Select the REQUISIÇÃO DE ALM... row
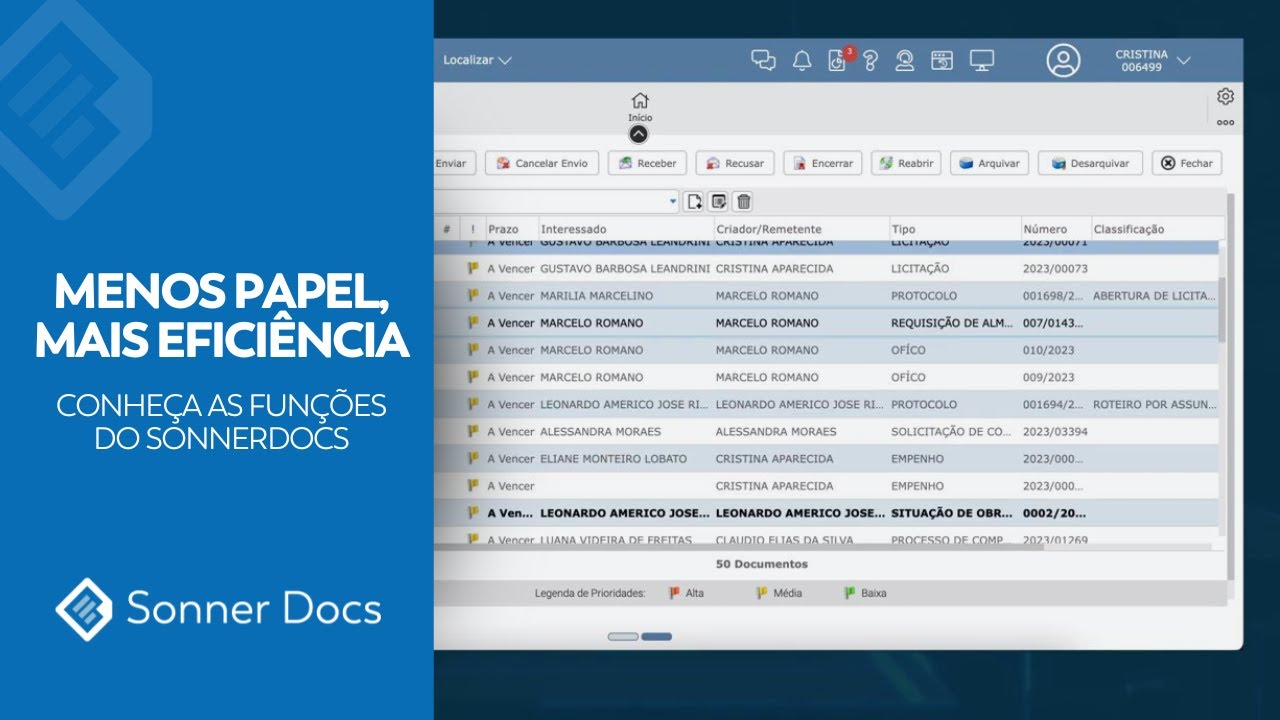Image resolution: width=1280 pixels, height=720 pixels. pos(826,323)
